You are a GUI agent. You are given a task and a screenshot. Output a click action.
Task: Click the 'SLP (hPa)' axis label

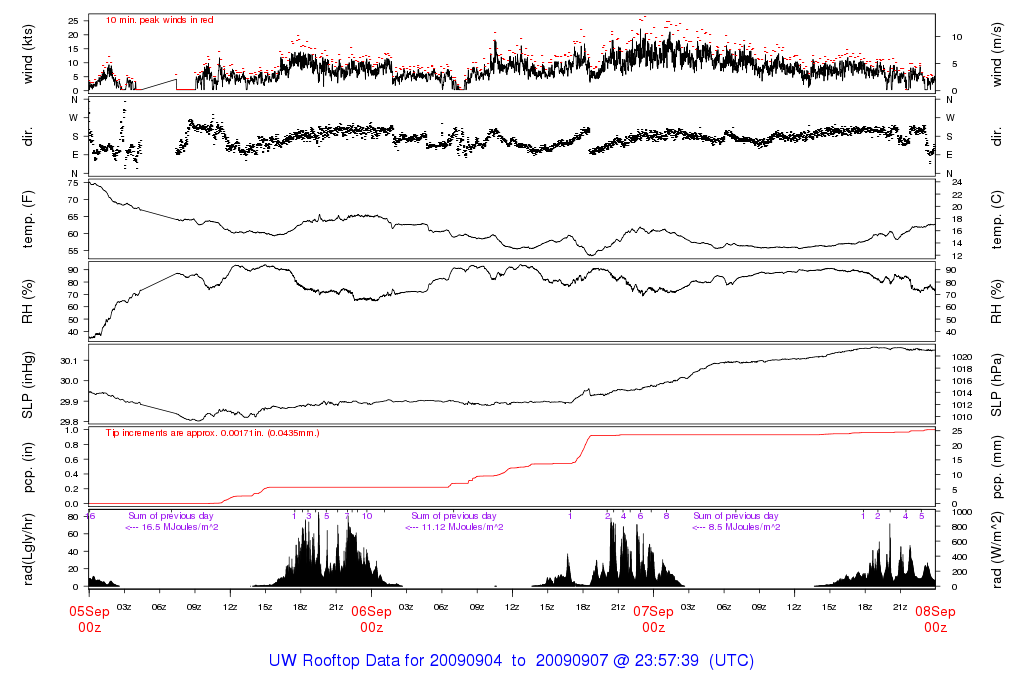(997, 385)
